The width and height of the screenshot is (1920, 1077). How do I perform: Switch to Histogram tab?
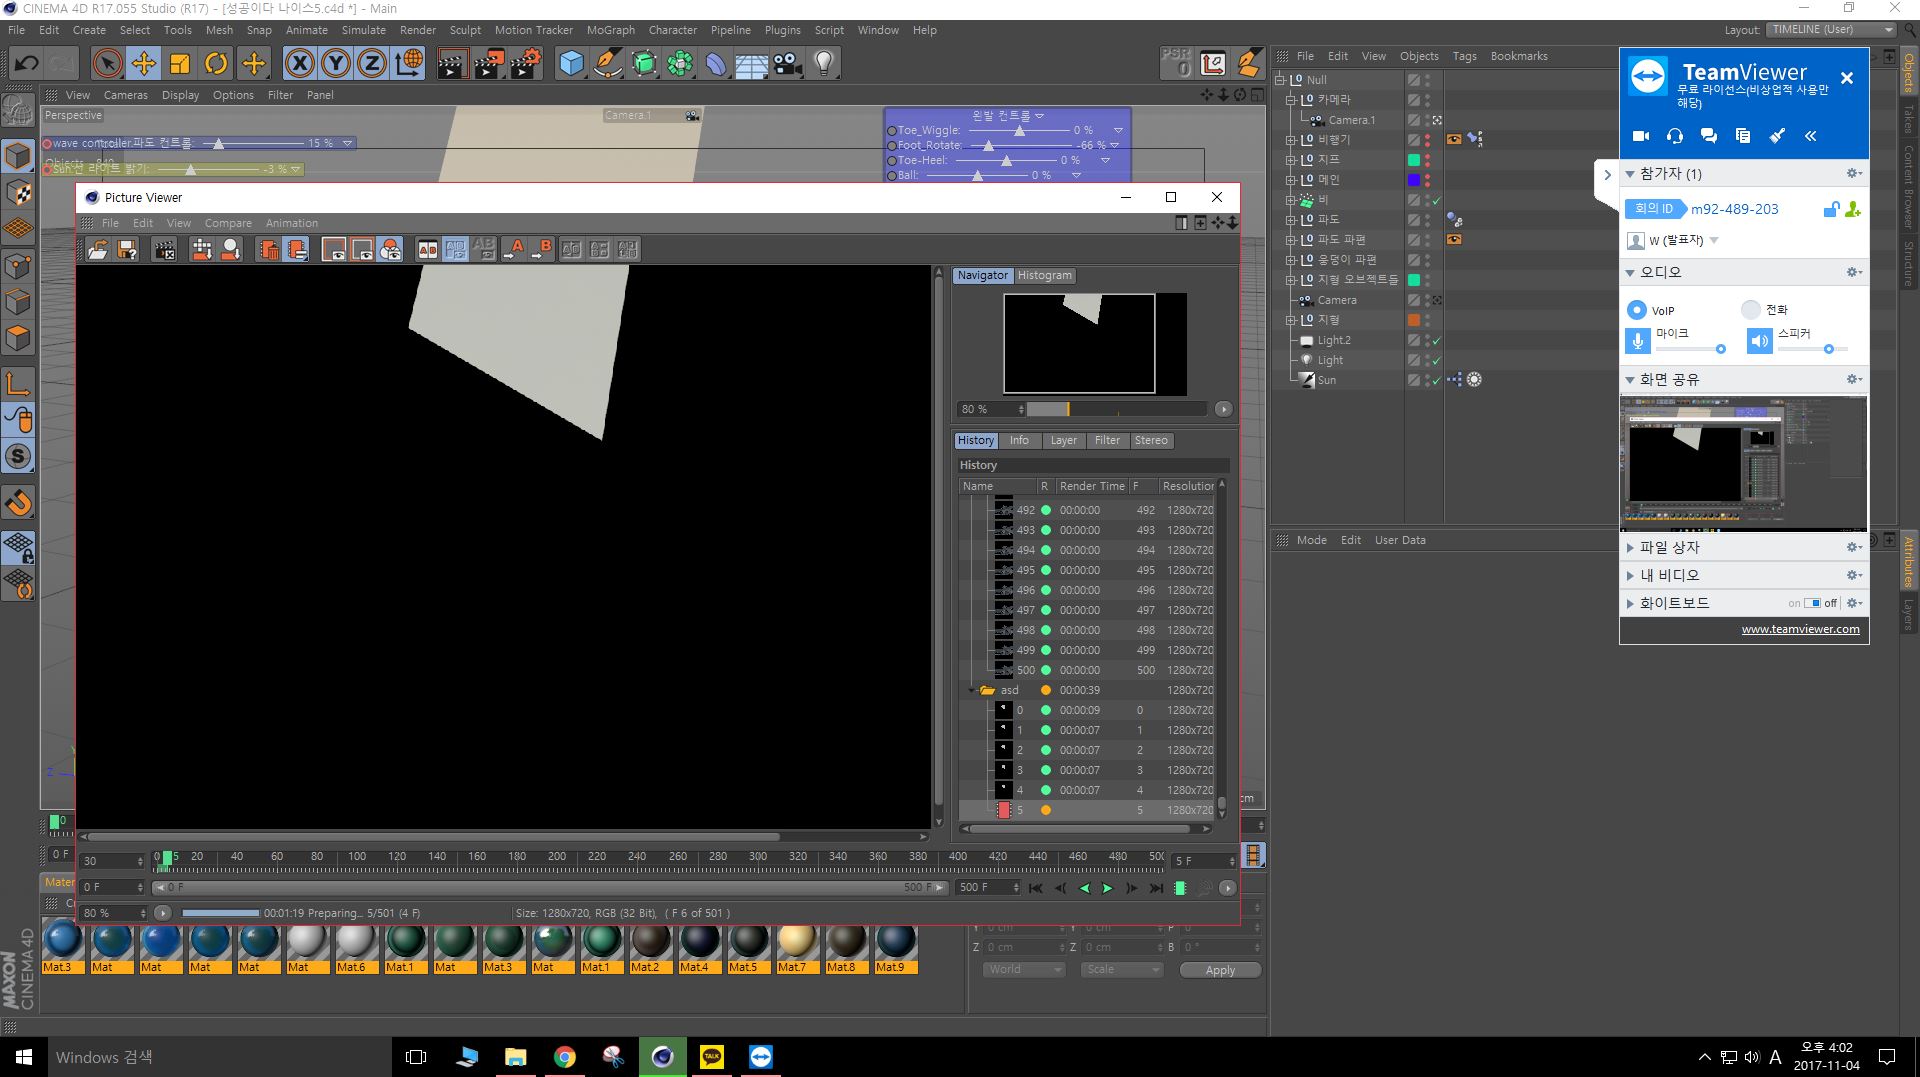pos(1044,275)
